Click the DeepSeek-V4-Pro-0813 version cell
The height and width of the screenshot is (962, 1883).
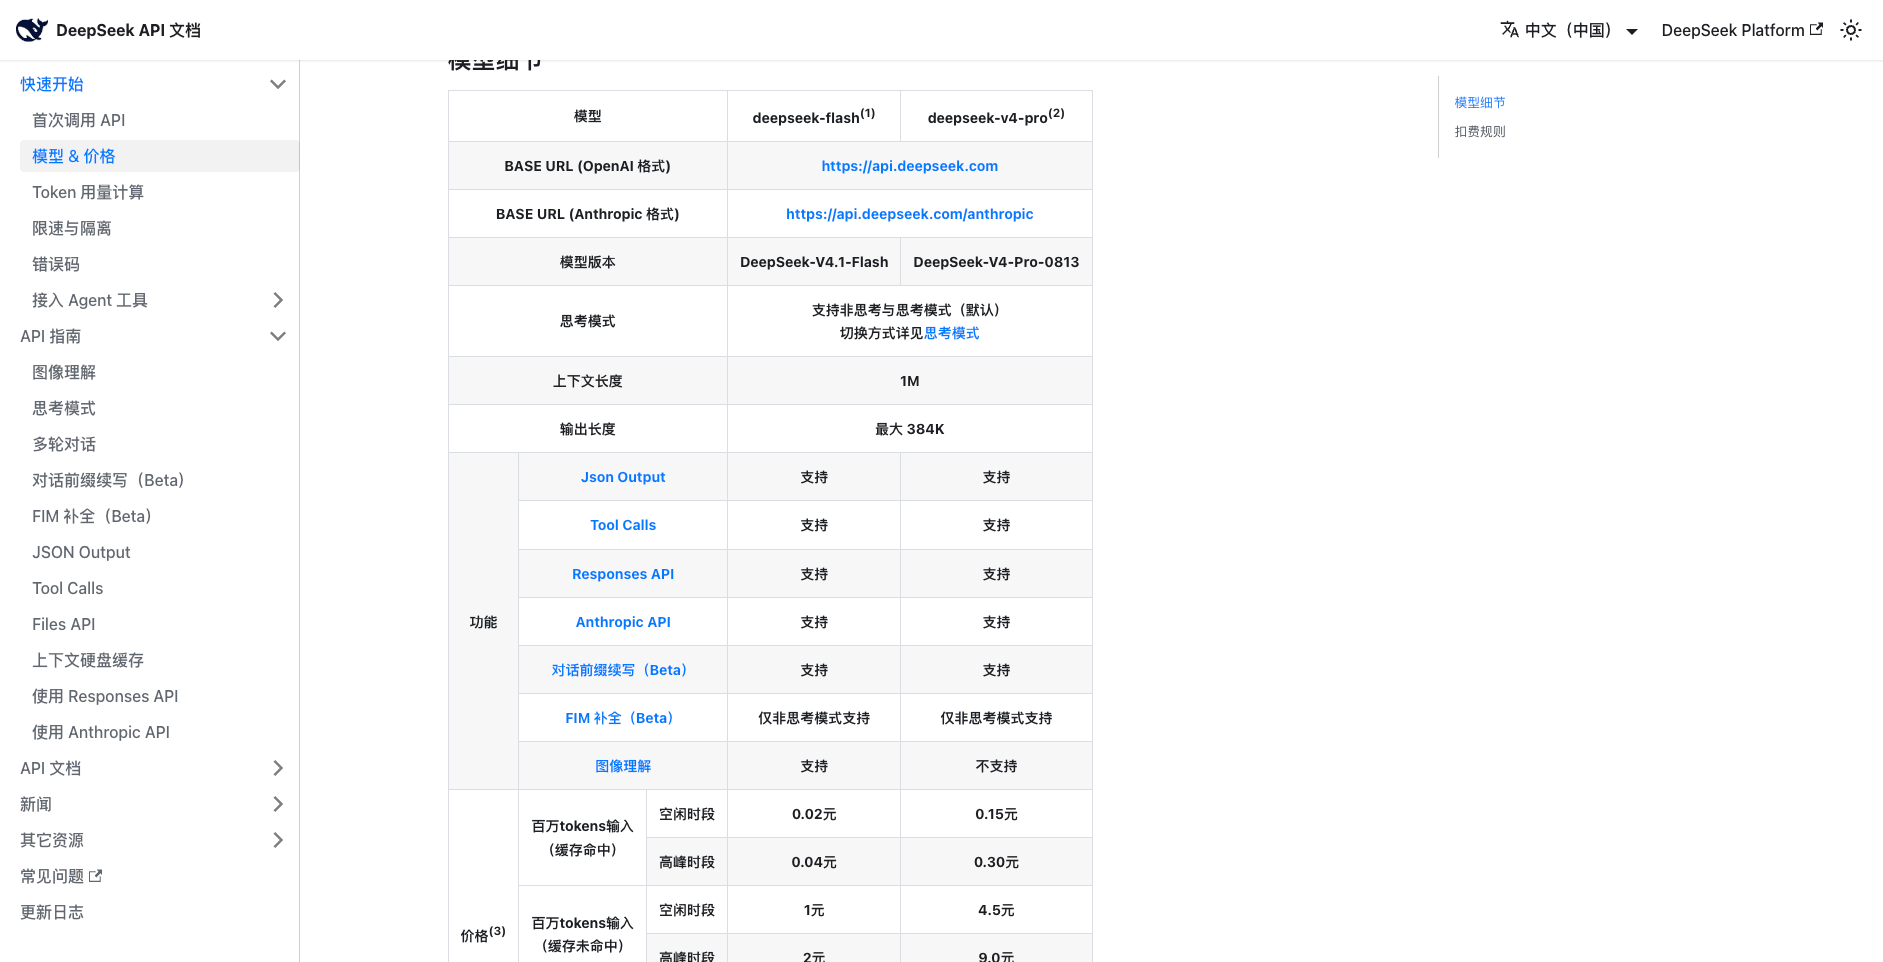(x=996, y=262)
